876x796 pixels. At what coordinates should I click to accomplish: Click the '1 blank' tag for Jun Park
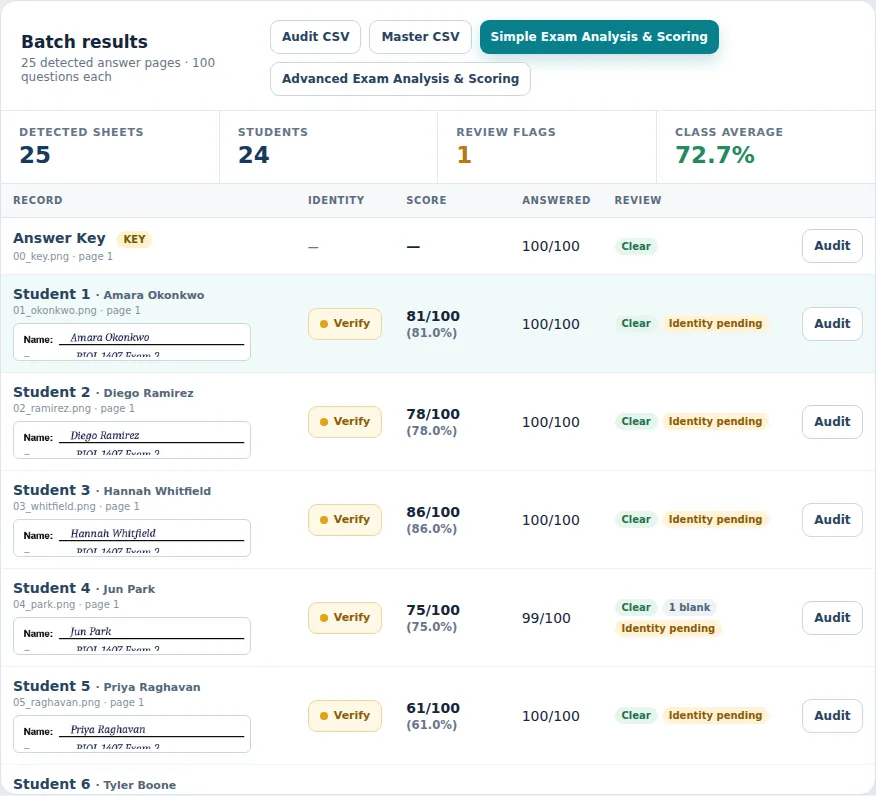tap(689, 607)
